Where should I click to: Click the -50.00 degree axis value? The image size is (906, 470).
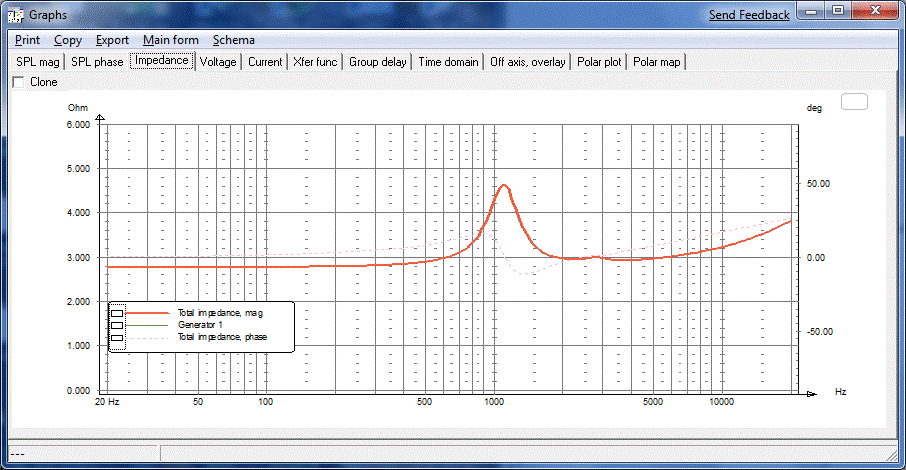click(x=819, y=332)
